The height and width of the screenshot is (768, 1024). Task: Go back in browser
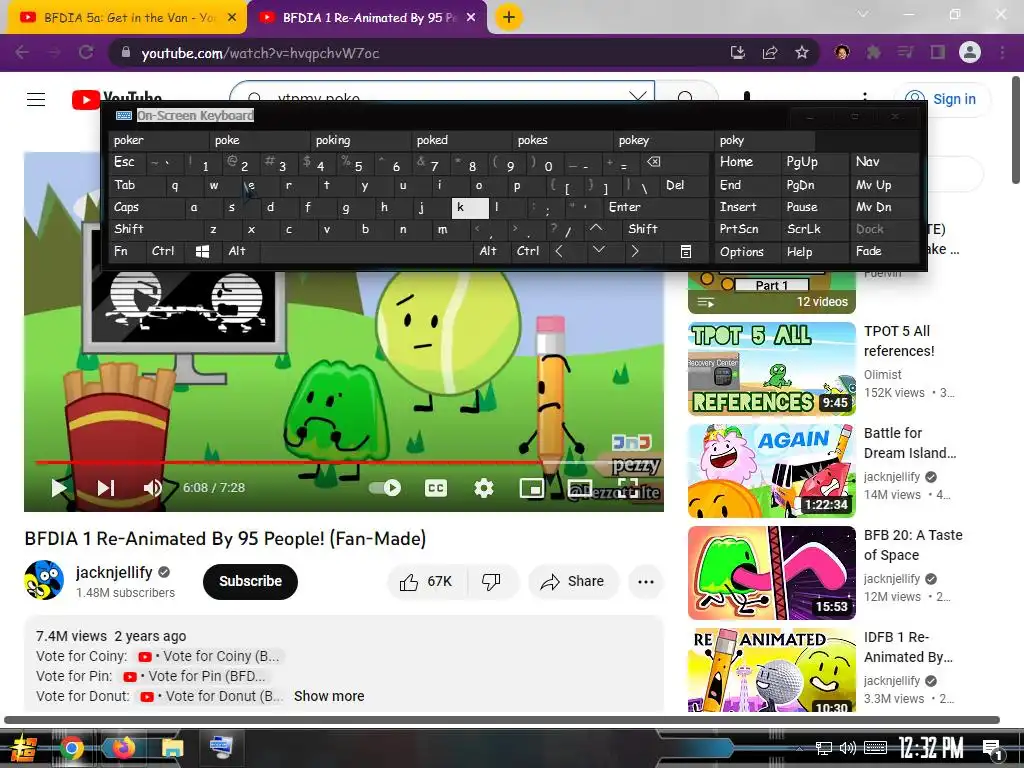click(22, 52)
